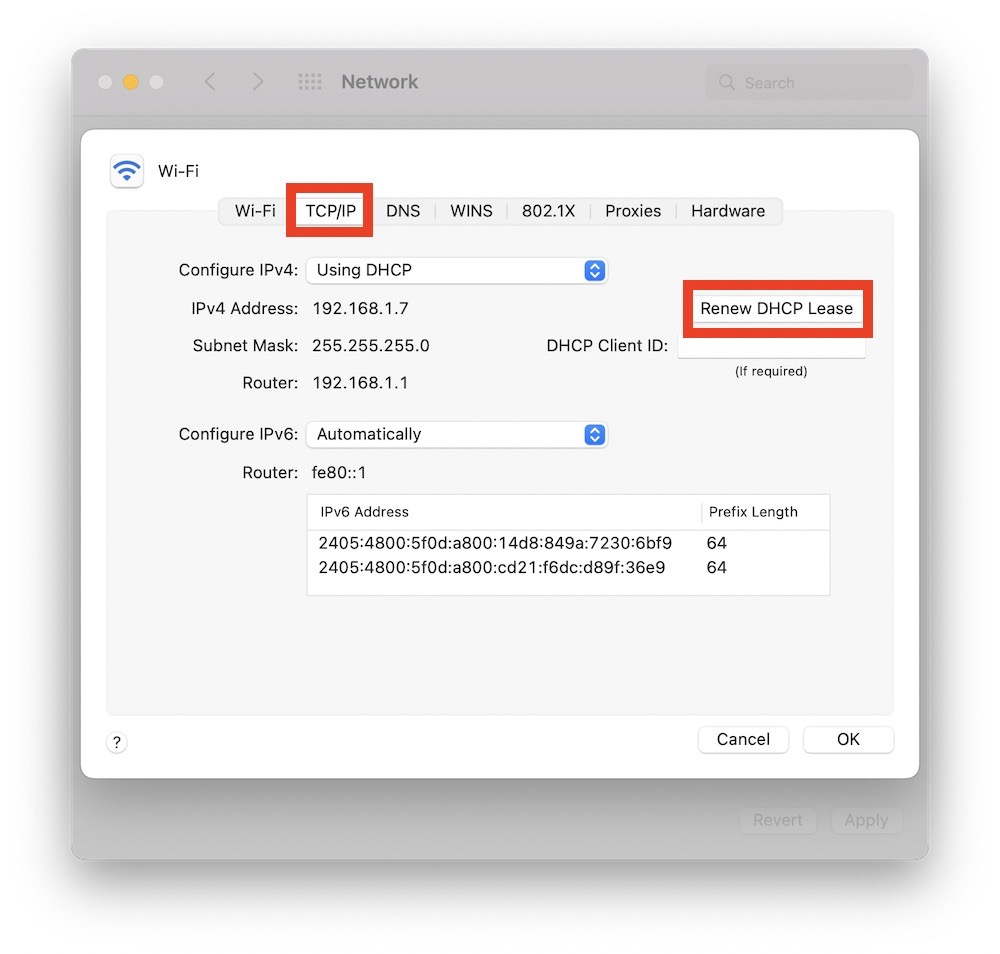Click the Prefix Length column header
Screen dimensions: 1000x954
[765, 512]
